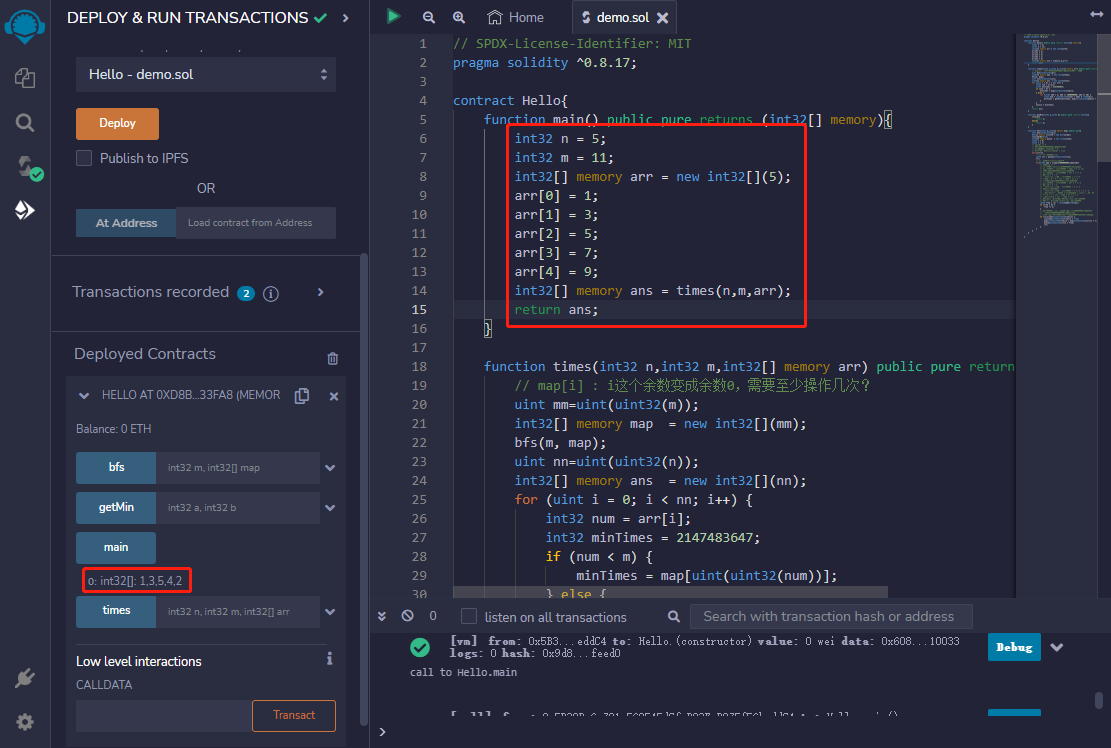Collapse the terminal with double chevron
The image size is (1111, 748).
(x=382, y=616)
